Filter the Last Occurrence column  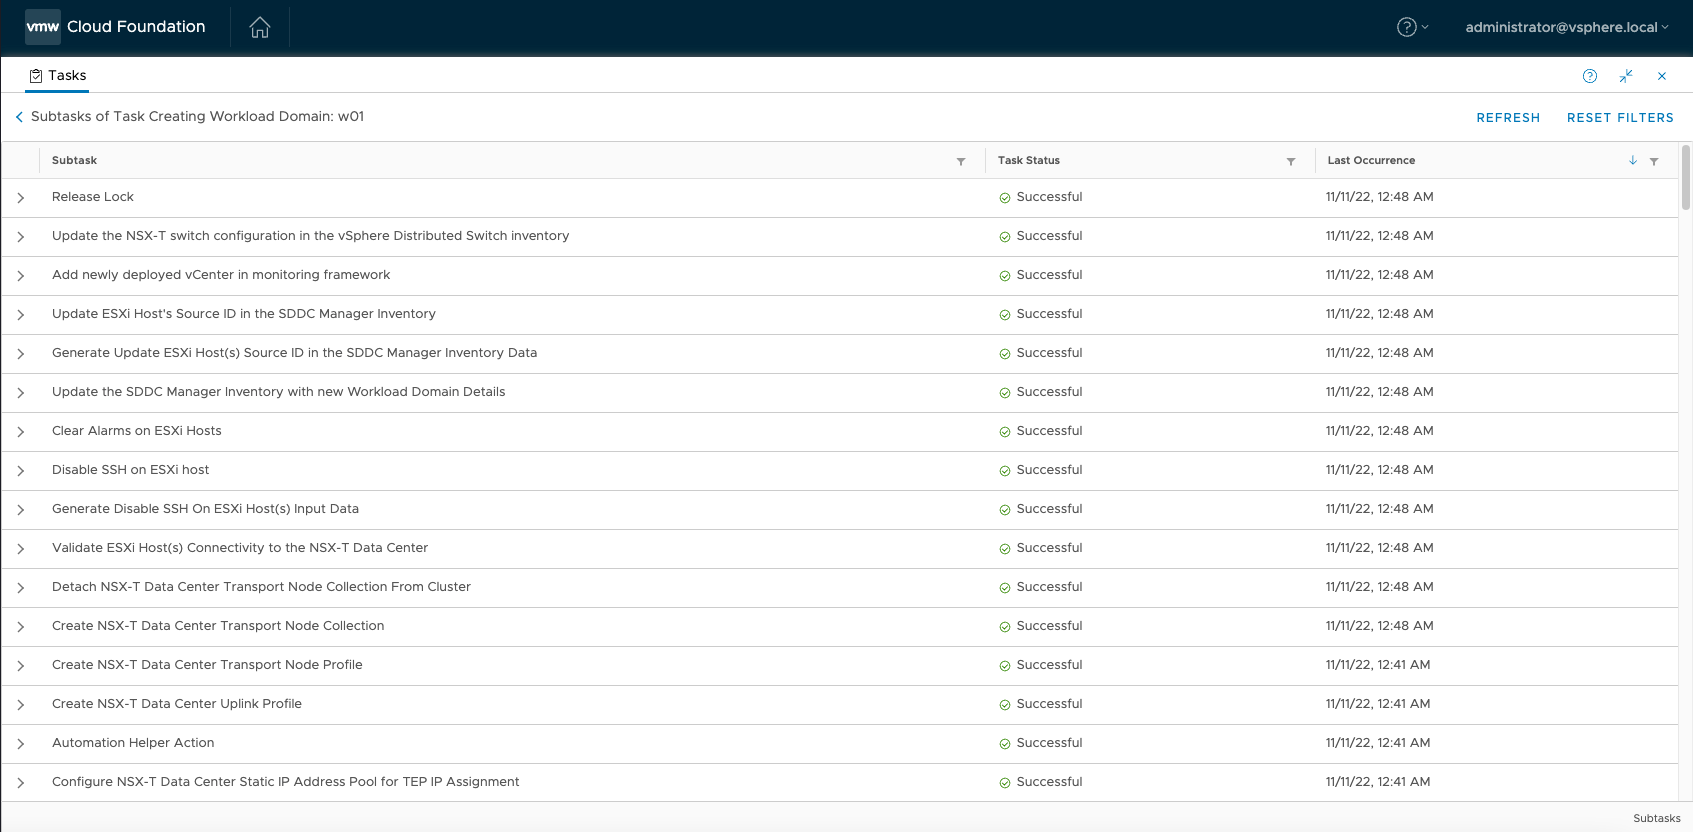click(1654, 161)
